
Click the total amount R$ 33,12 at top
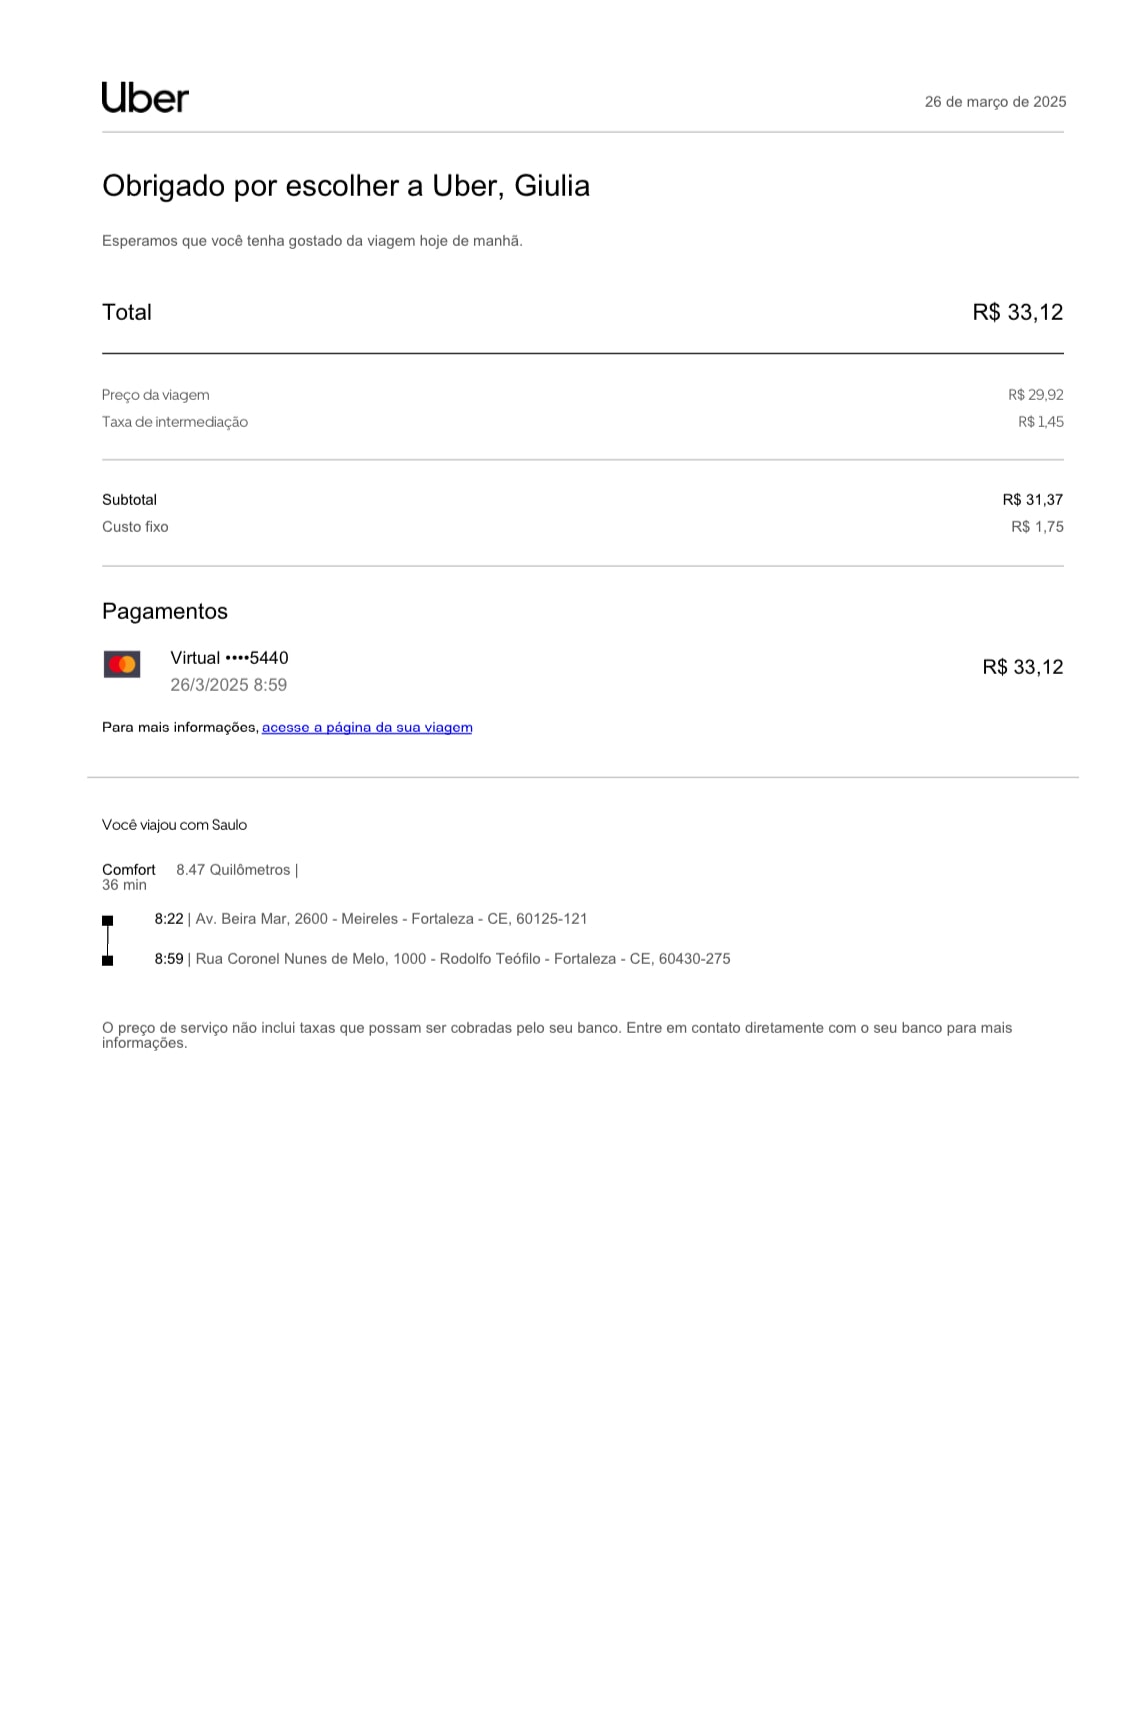click(1017, 312)
